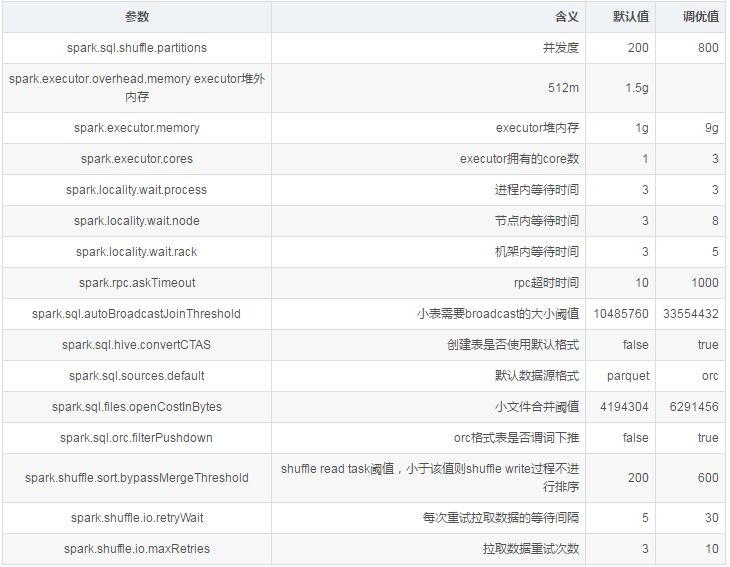Click the tuned value 600
Image resolution: width=730 pixels, height=567 pixels.
708,478
